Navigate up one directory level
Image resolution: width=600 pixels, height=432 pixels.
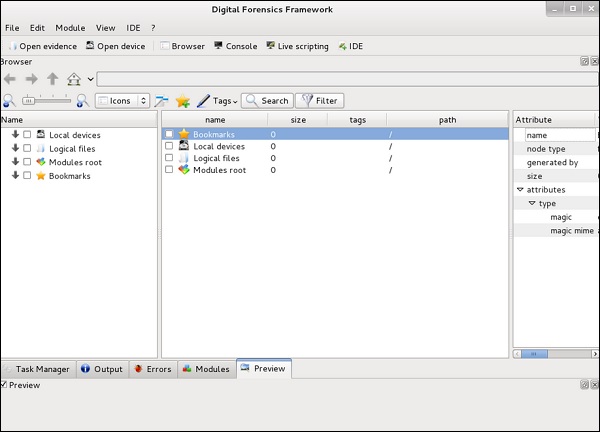click(x=52, y=79)
